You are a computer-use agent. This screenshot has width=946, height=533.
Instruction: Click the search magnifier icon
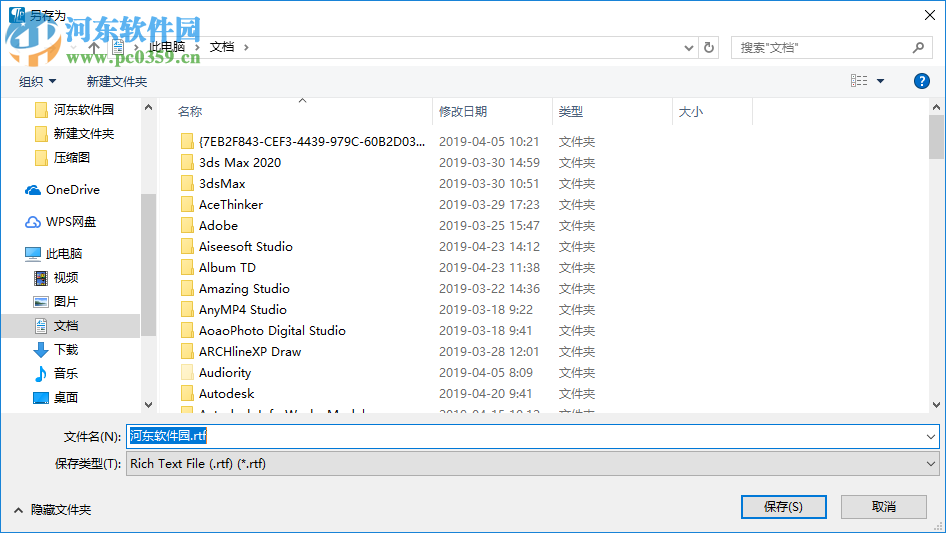click(918, 47)
